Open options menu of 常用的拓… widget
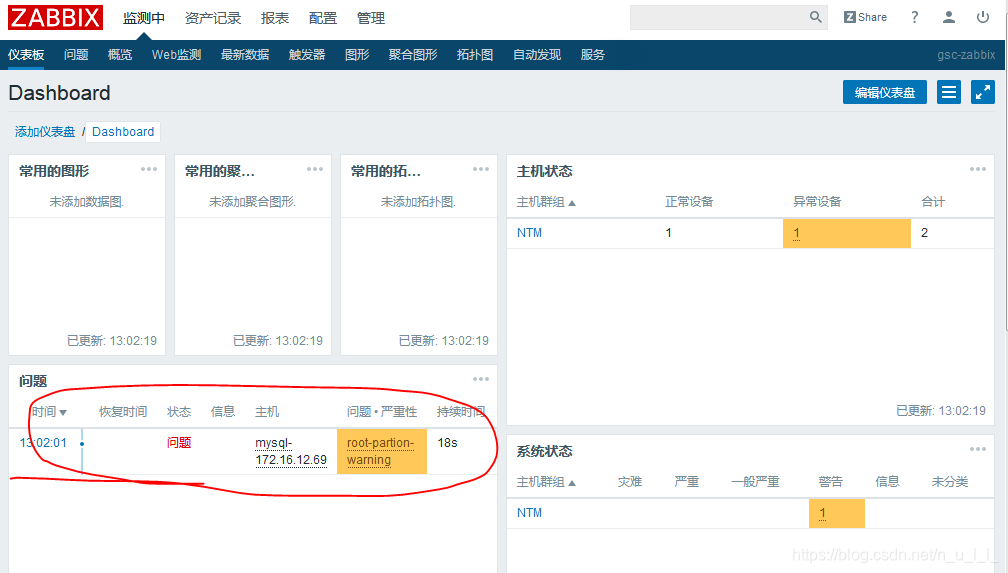 480,169
